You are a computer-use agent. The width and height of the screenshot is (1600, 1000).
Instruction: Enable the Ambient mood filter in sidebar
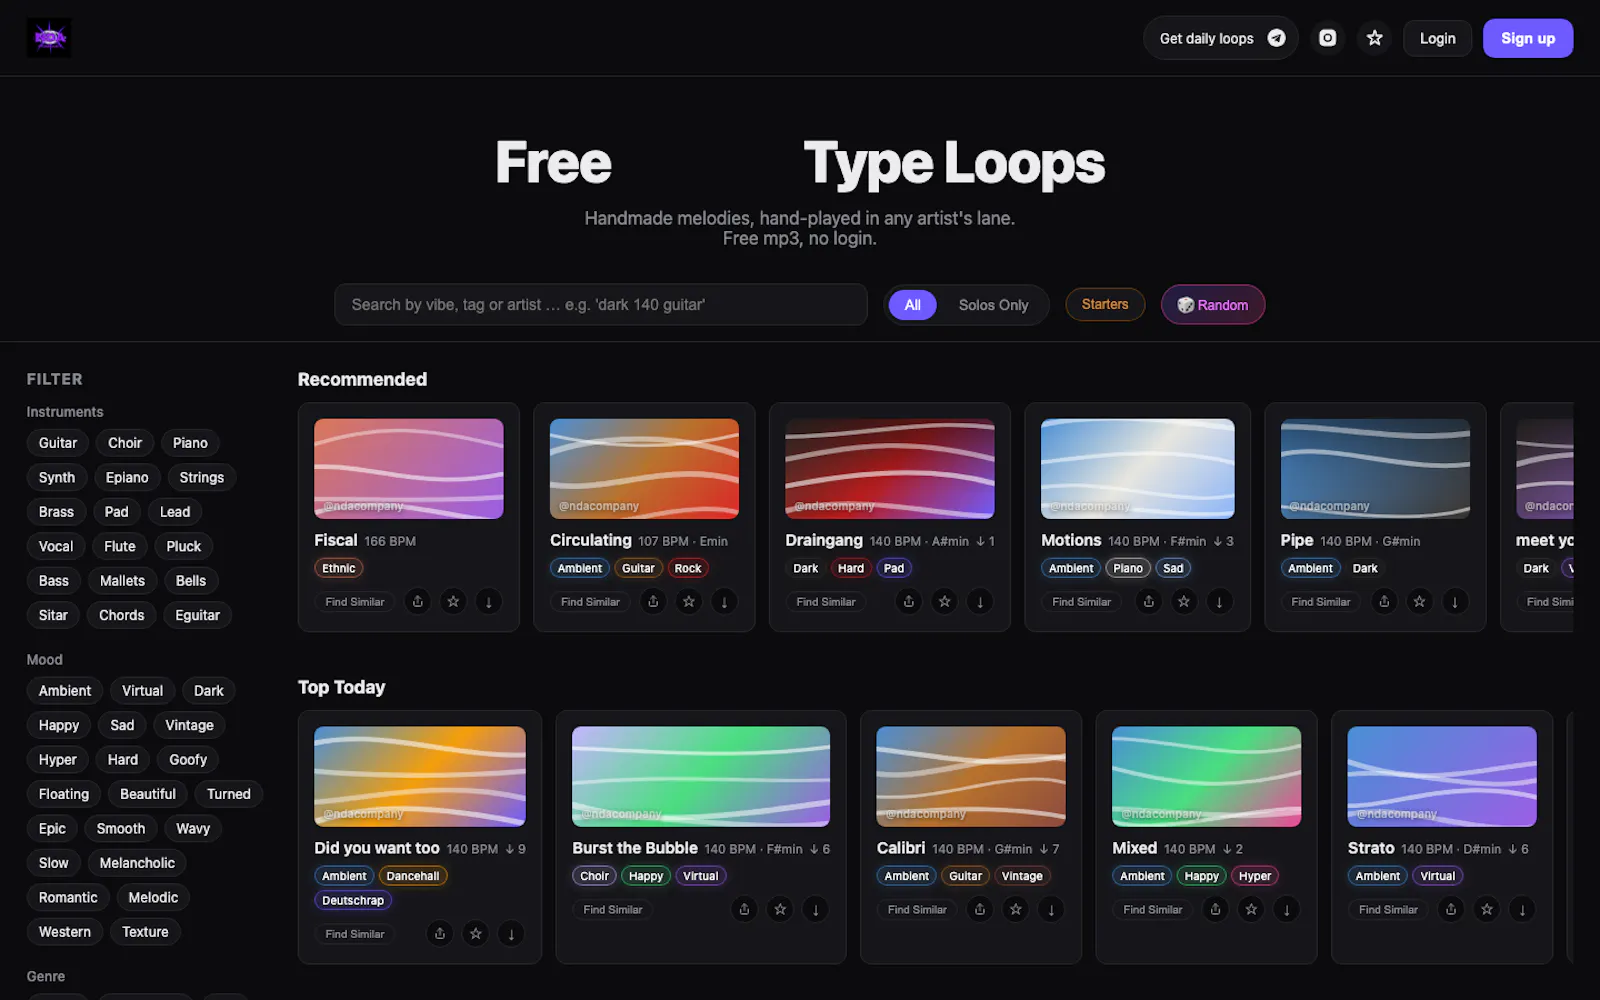click(x=65, y=691)
